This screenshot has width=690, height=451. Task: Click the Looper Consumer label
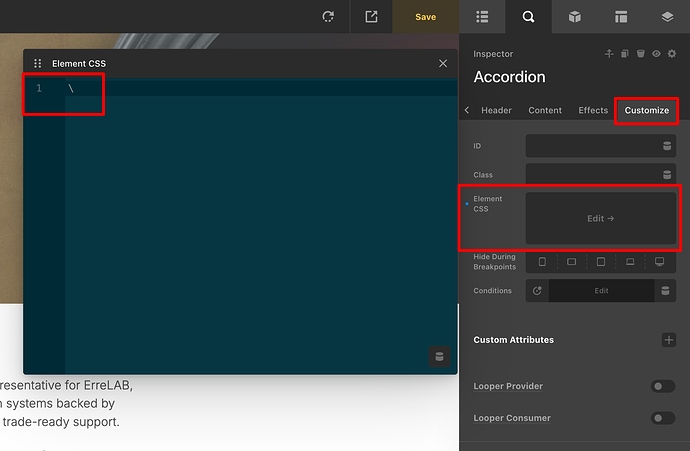(512, 418)
